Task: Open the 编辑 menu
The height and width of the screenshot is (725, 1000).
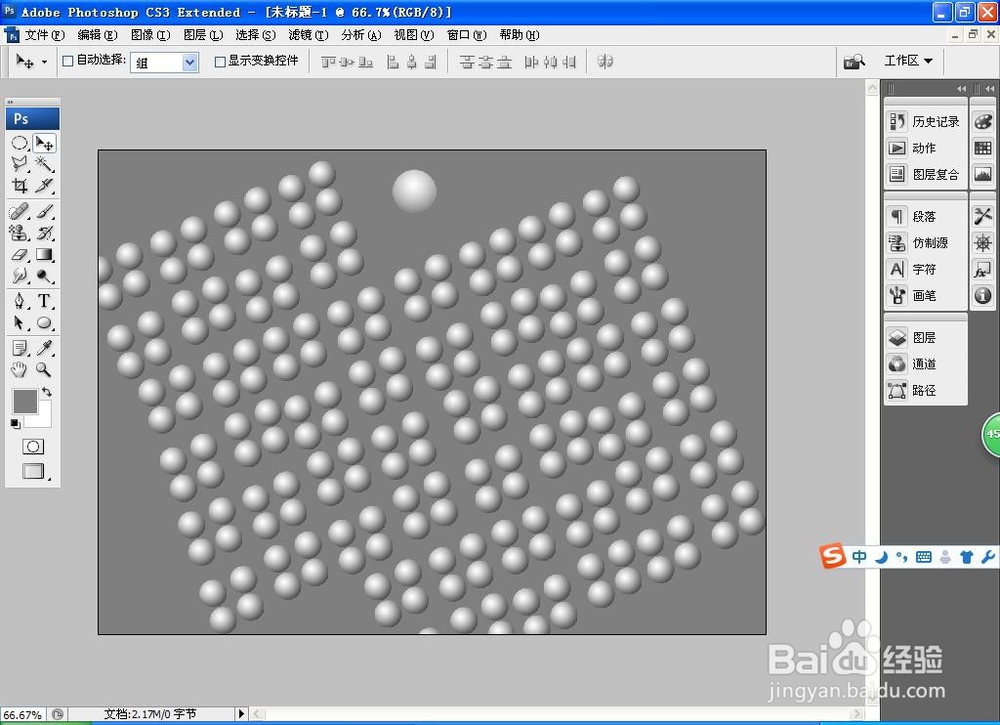Action: click(97, 35)
